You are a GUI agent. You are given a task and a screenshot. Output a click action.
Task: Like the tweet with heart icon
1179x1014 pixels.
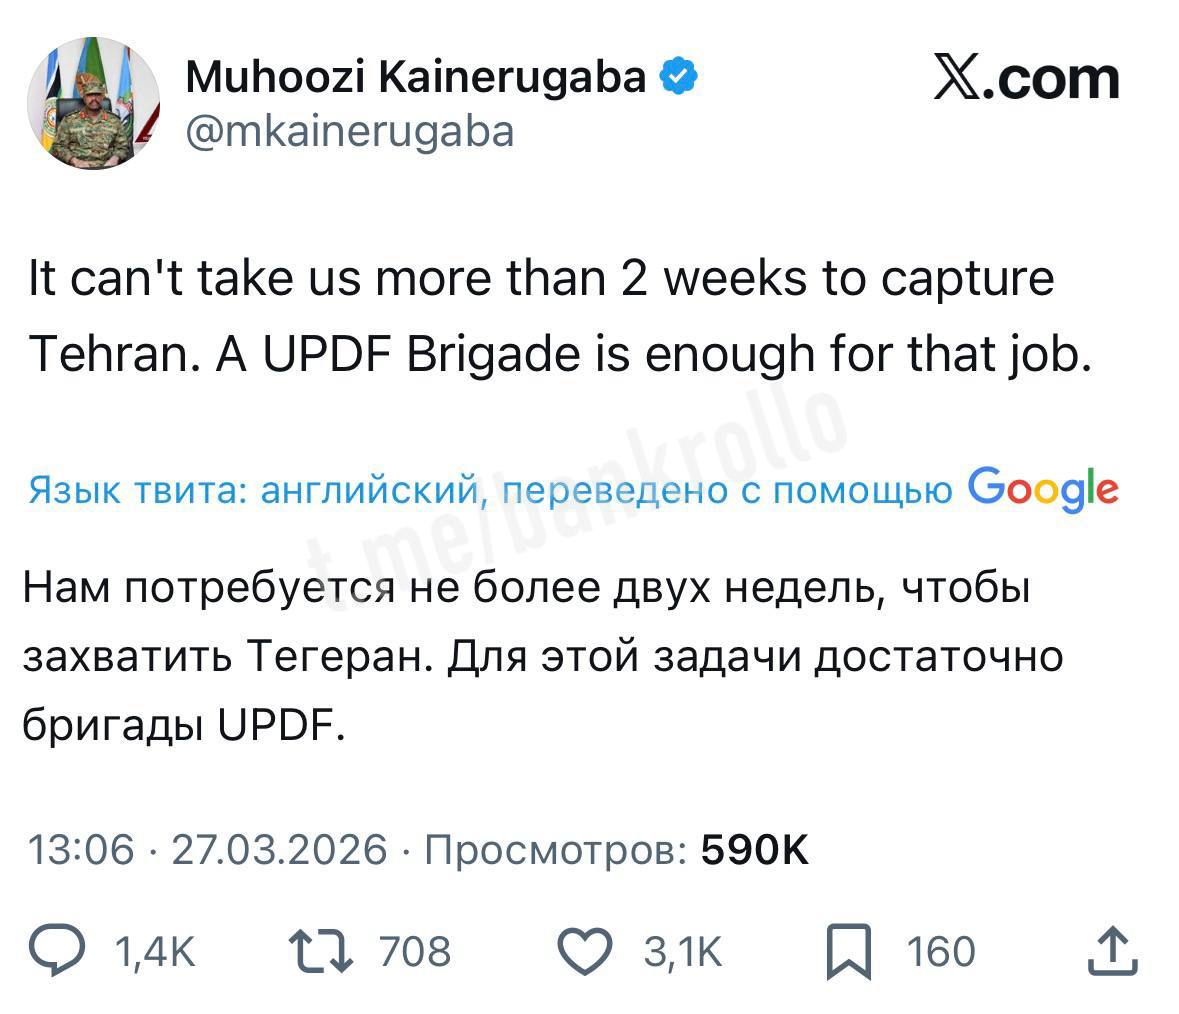click(583, 950)
